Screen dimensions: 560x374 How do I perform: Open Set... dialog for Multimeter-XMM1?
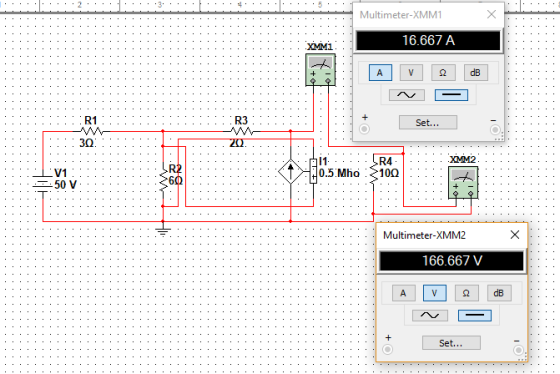428,123
